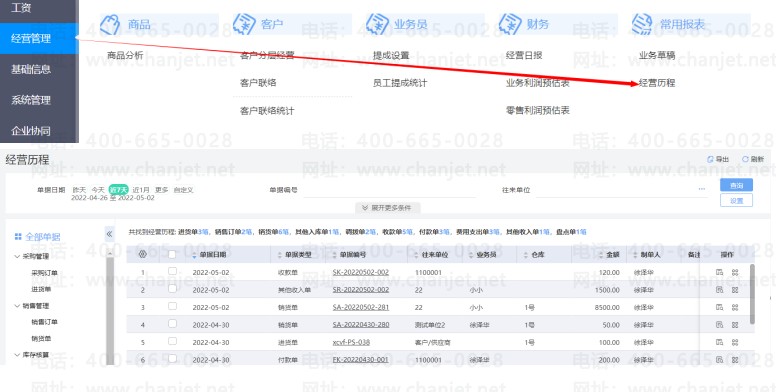Screen dimensions: 776x392
Task: Click the collapse sidebar double-arrow icon
Action: coord(109,234)
